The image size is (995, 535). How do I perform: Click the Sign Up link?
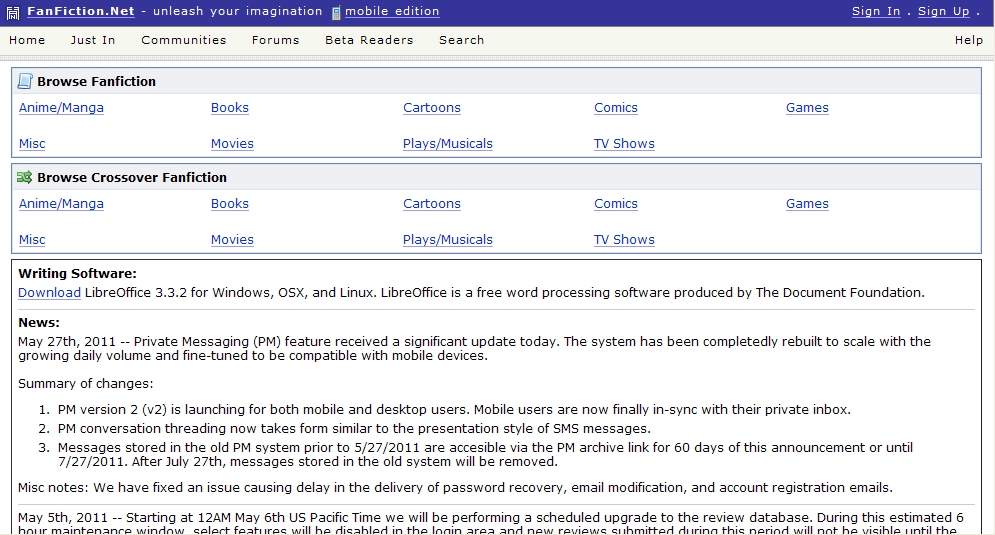(944, 11)
